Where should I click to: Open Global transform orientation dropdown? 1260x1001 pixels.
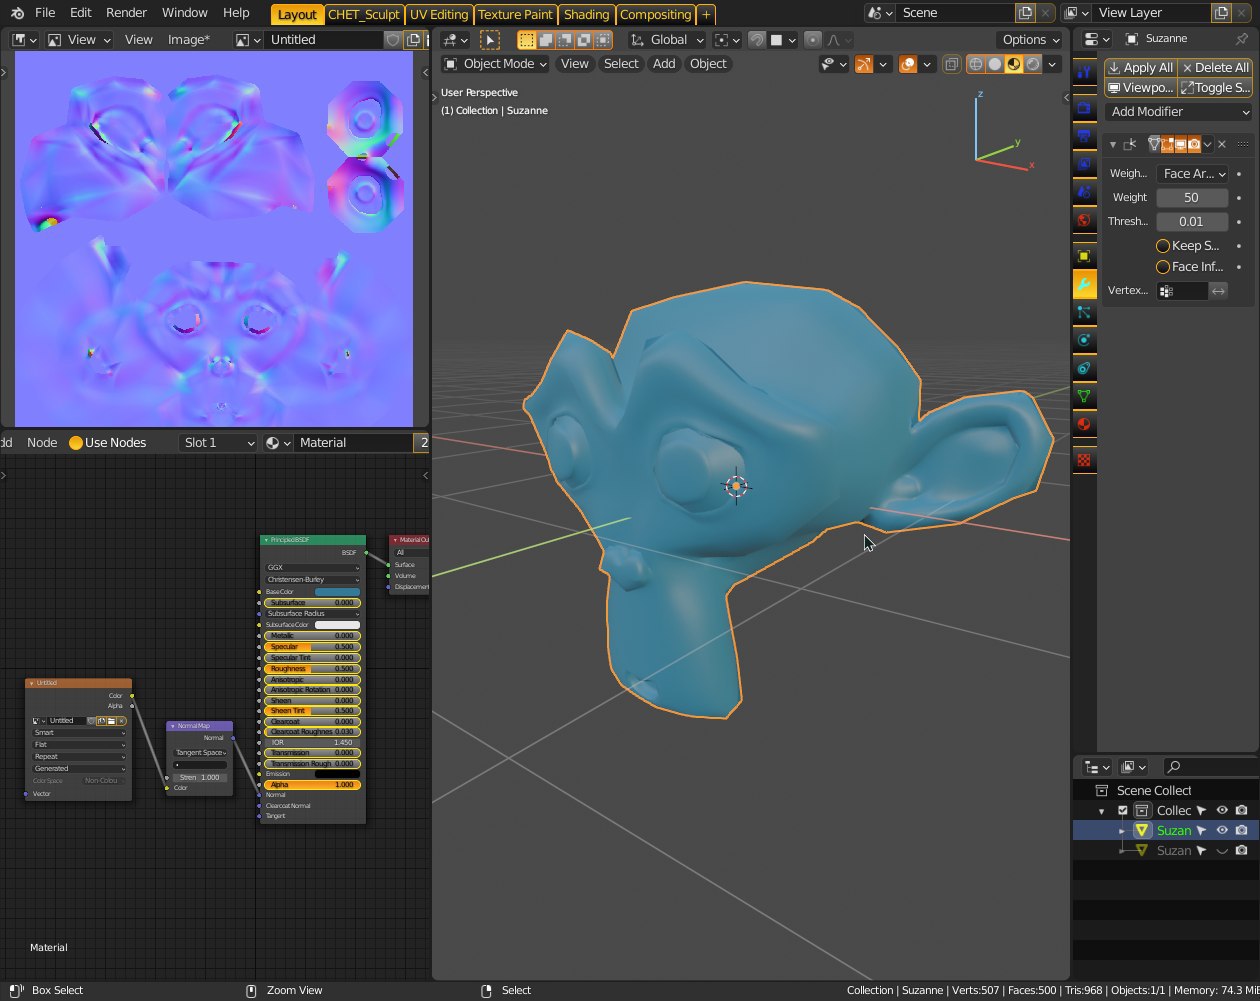pos(667,40)
